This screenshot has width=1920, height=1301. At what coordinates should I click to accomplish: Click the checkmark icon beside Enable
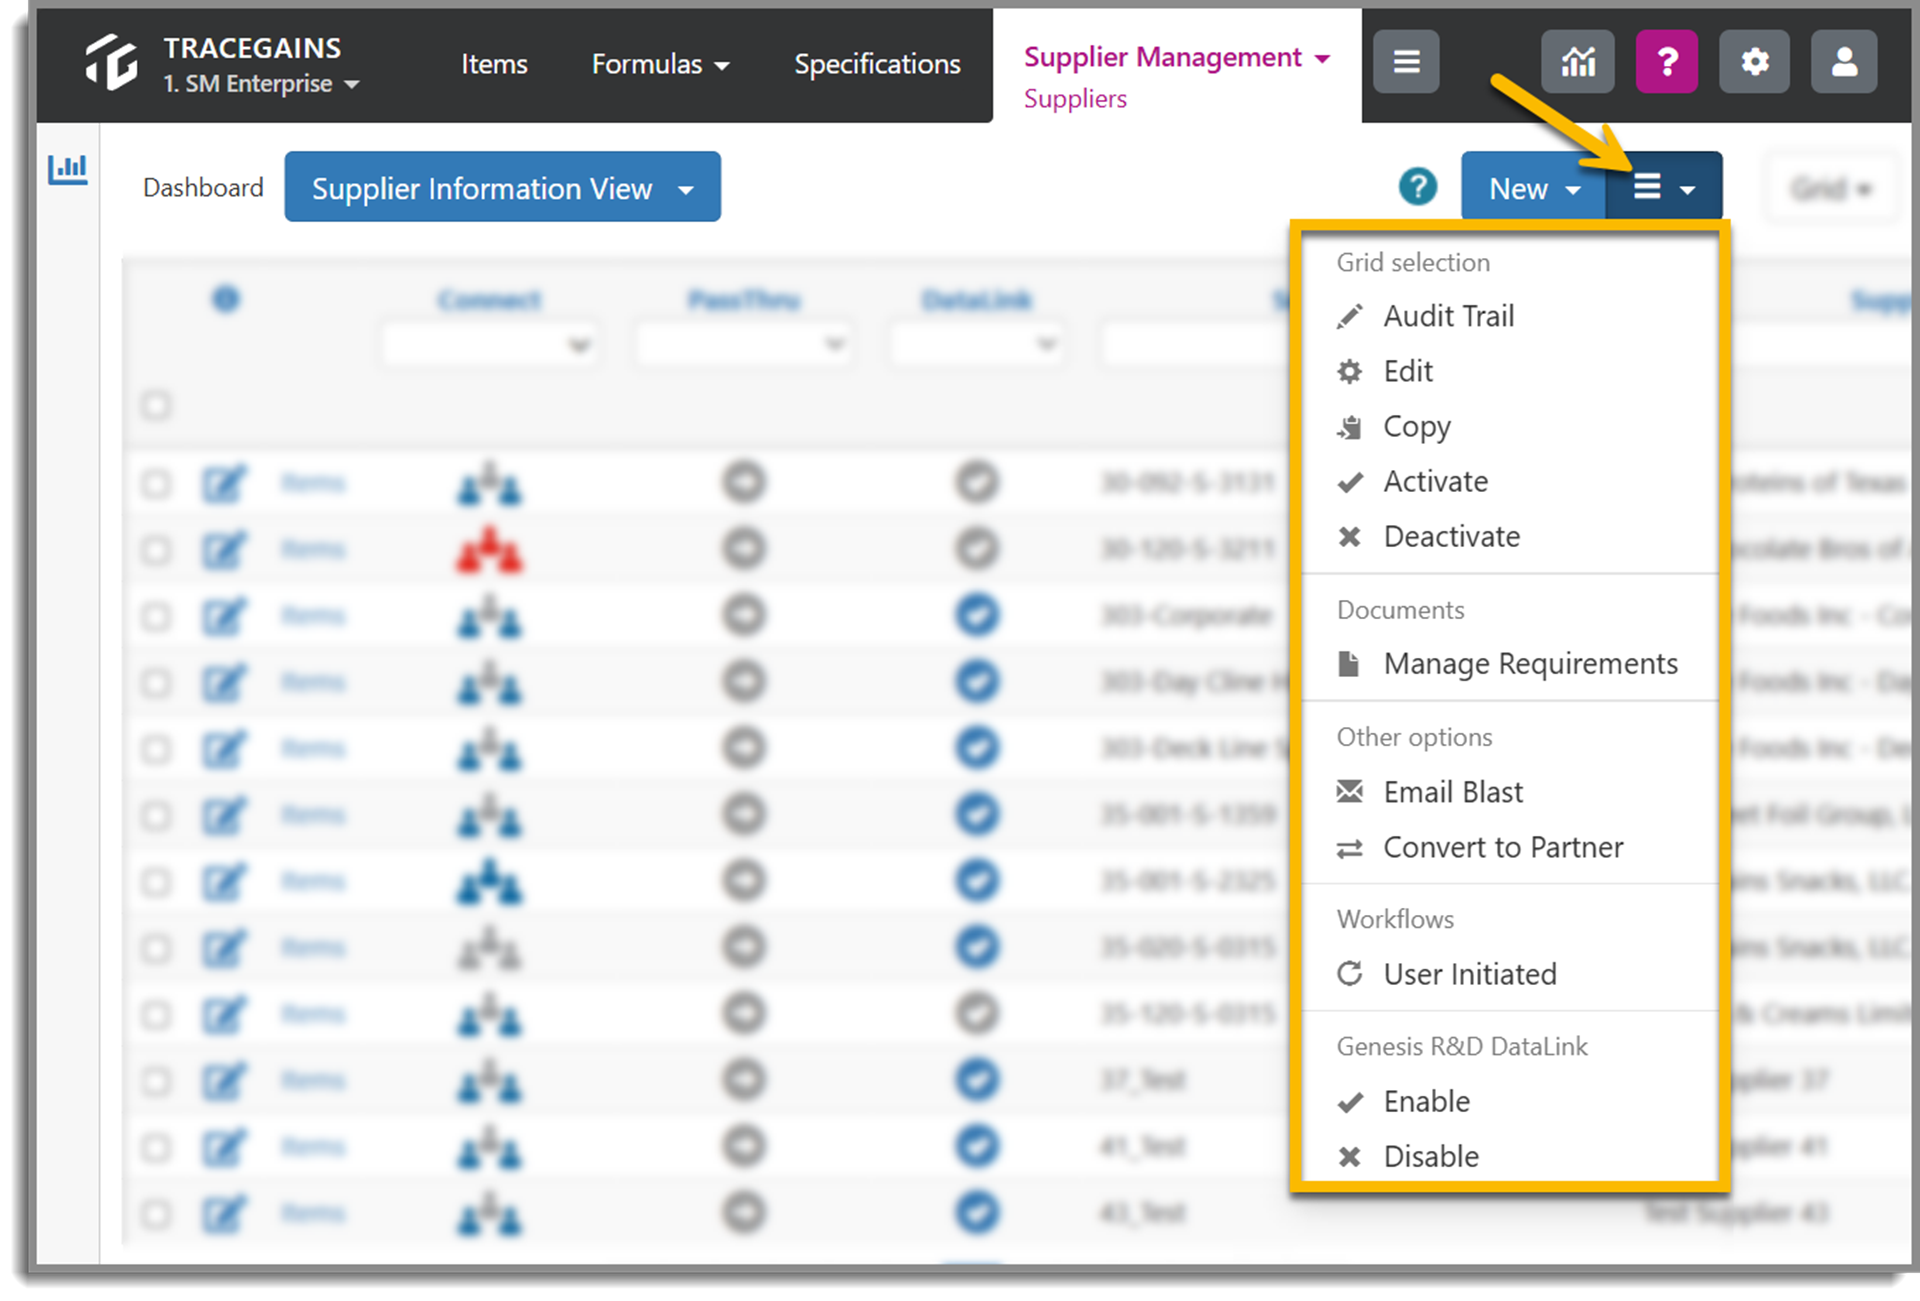(x=1349, y=1102)
